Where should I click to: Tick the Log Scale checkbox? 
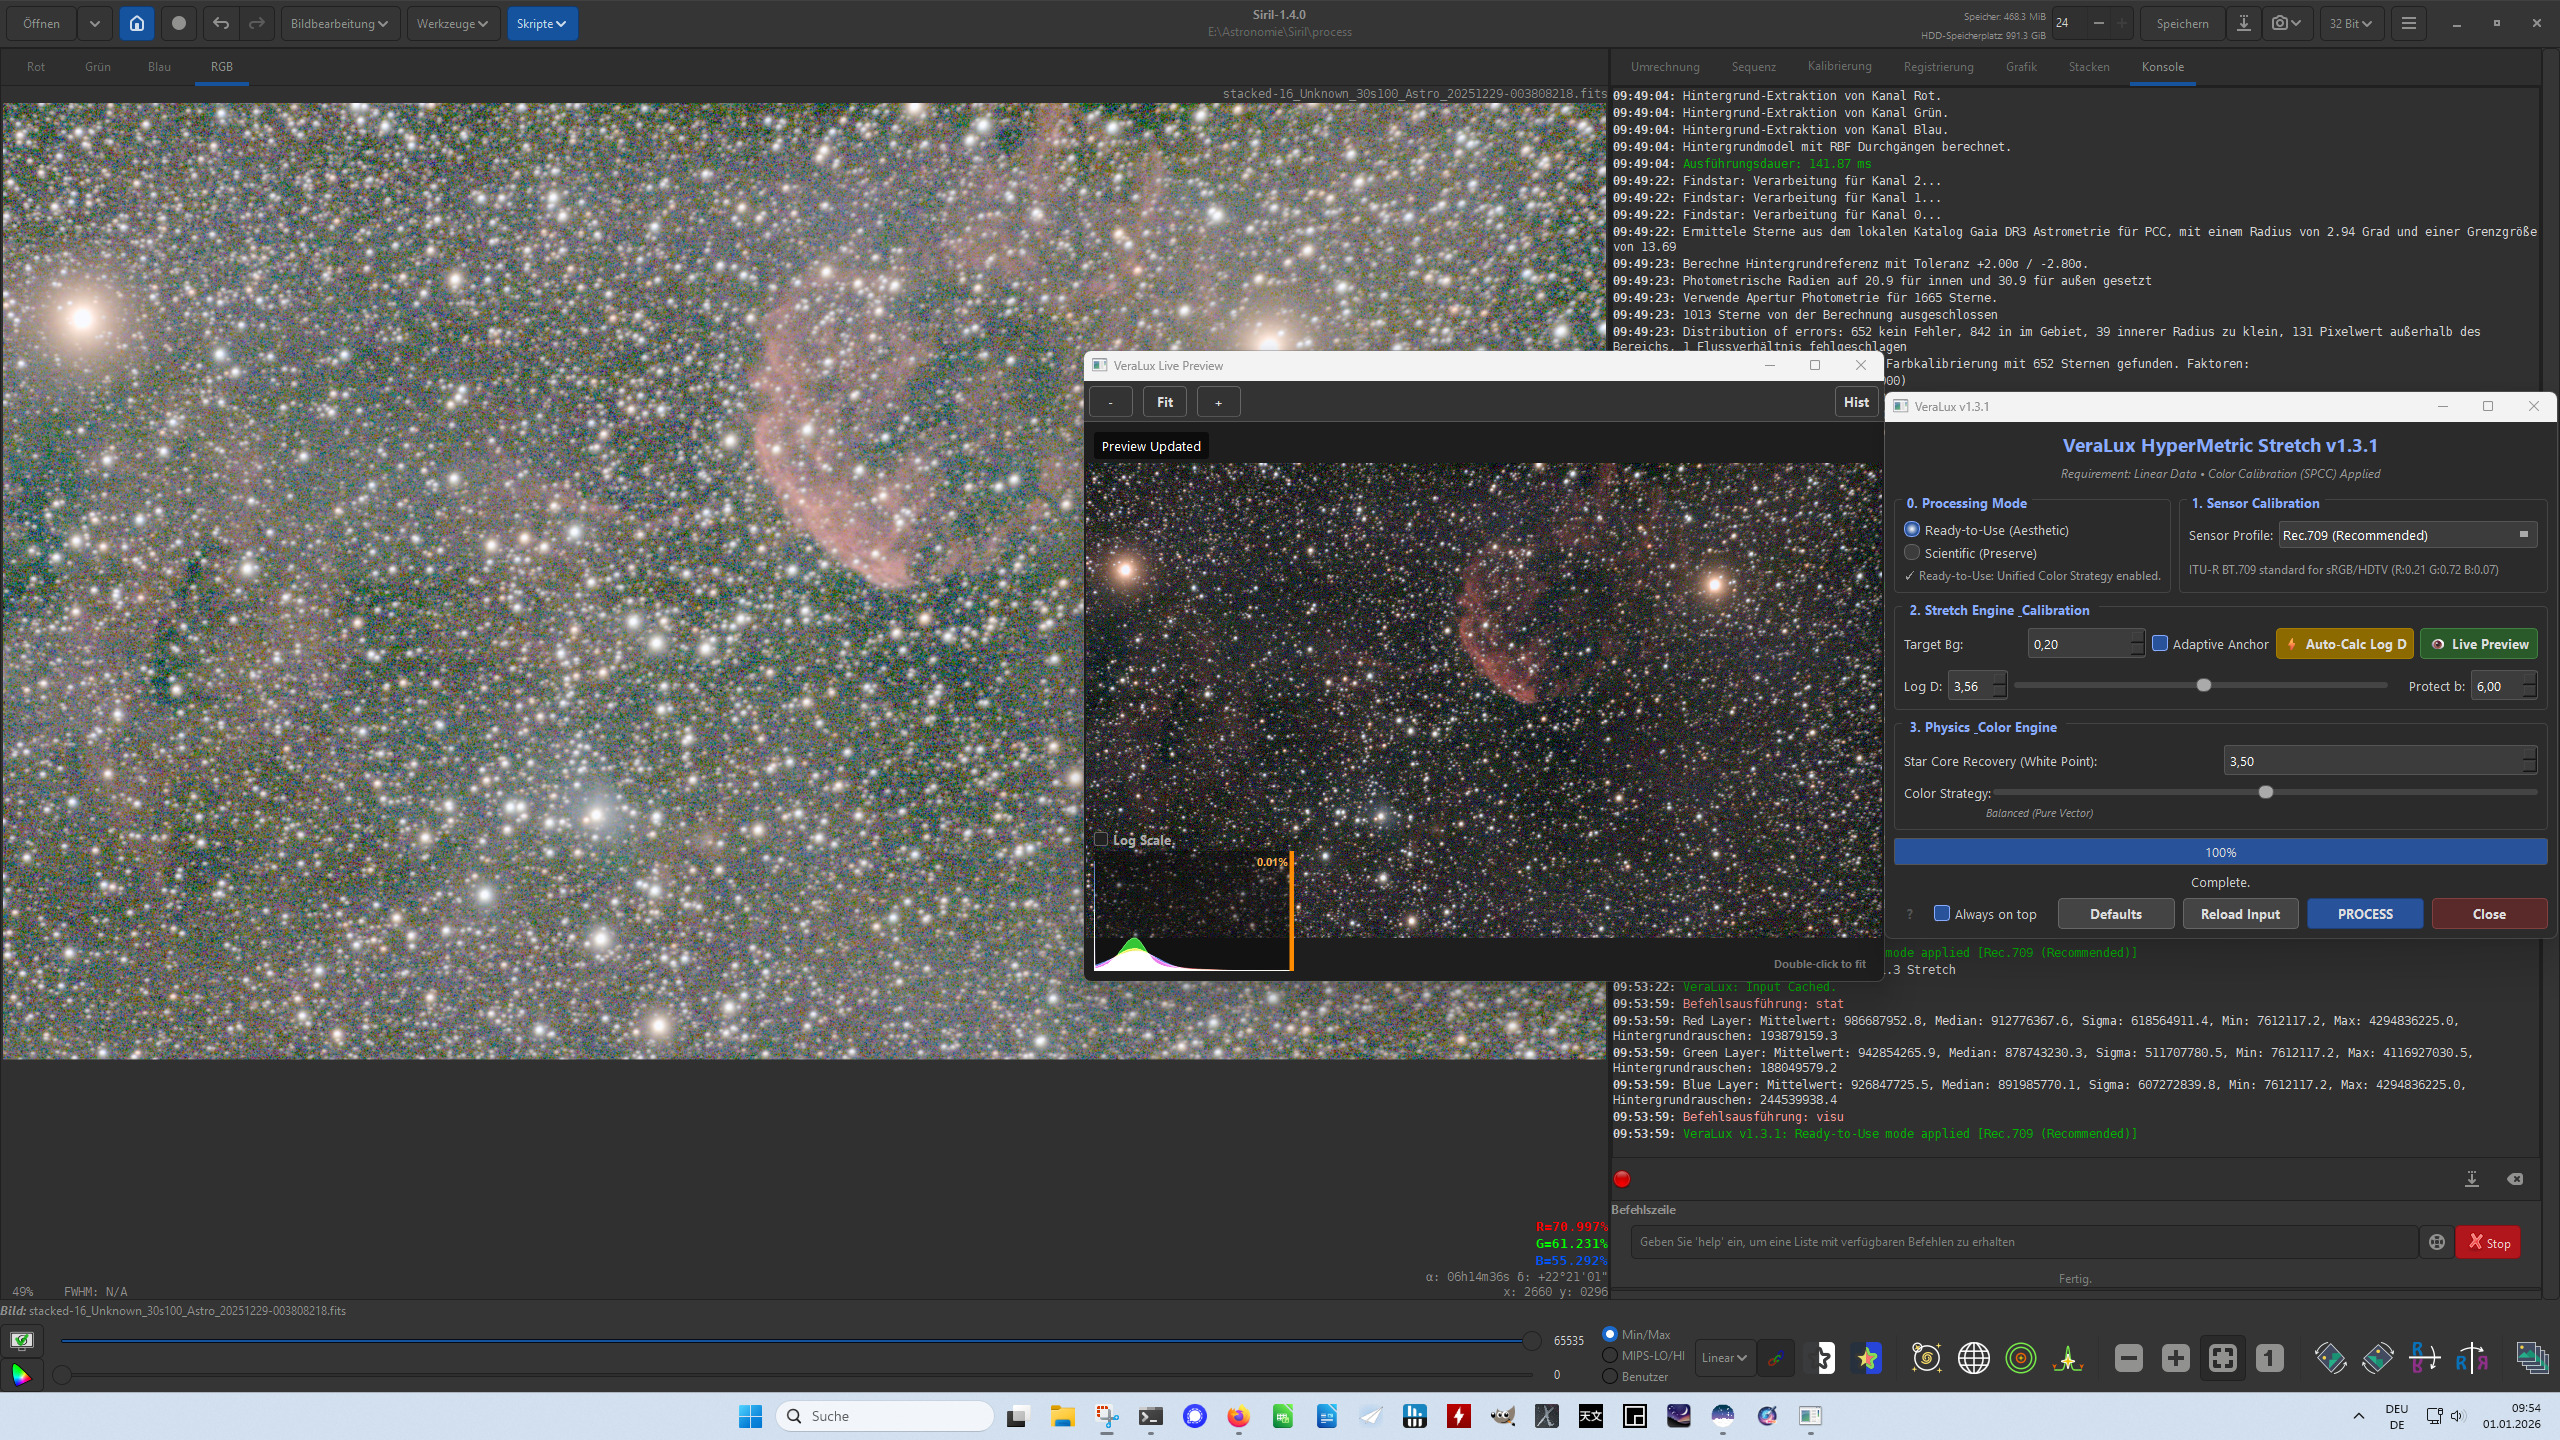point(1101,840)
